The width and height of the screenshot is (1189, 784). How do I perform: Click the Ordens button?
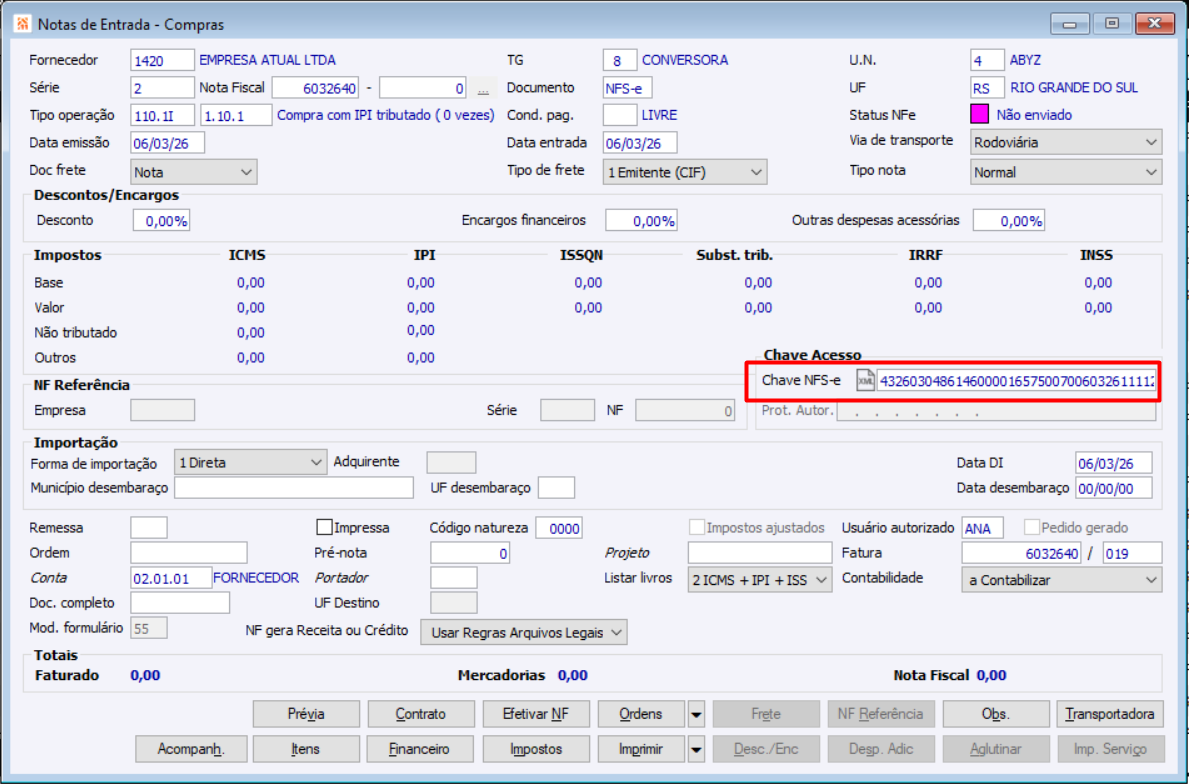tap(641, 714)
